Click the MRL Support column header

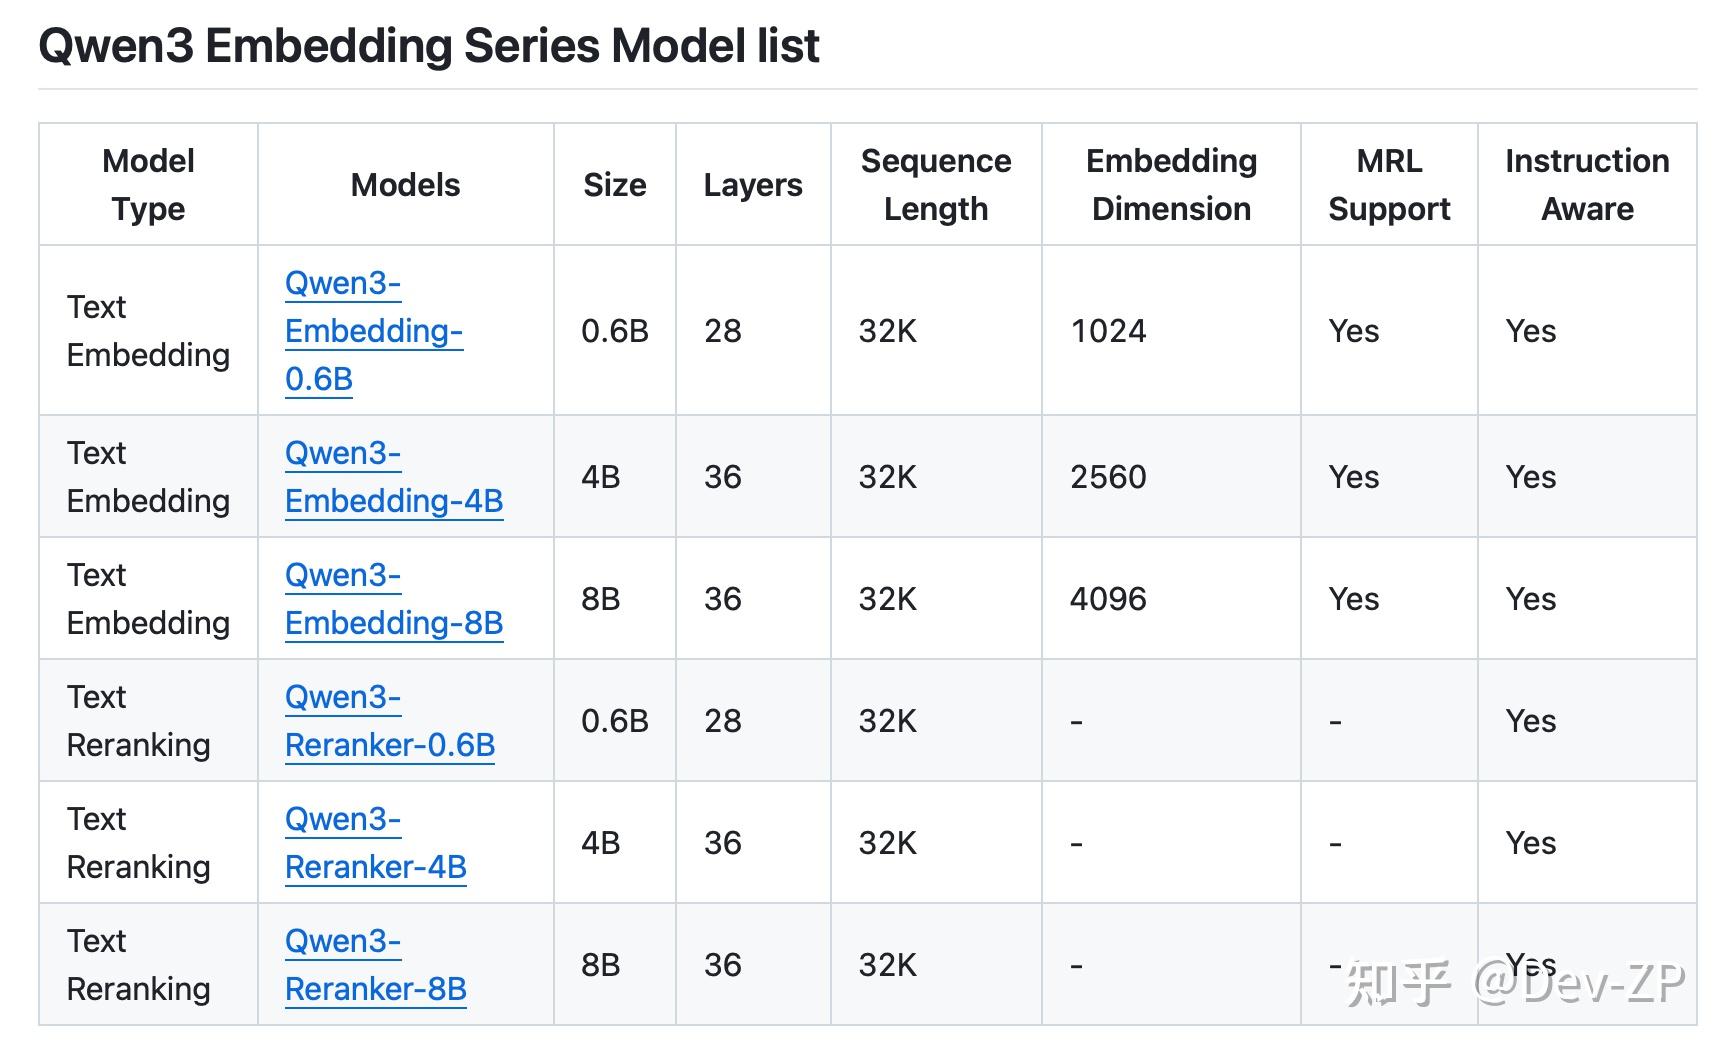coord(1388,185)
